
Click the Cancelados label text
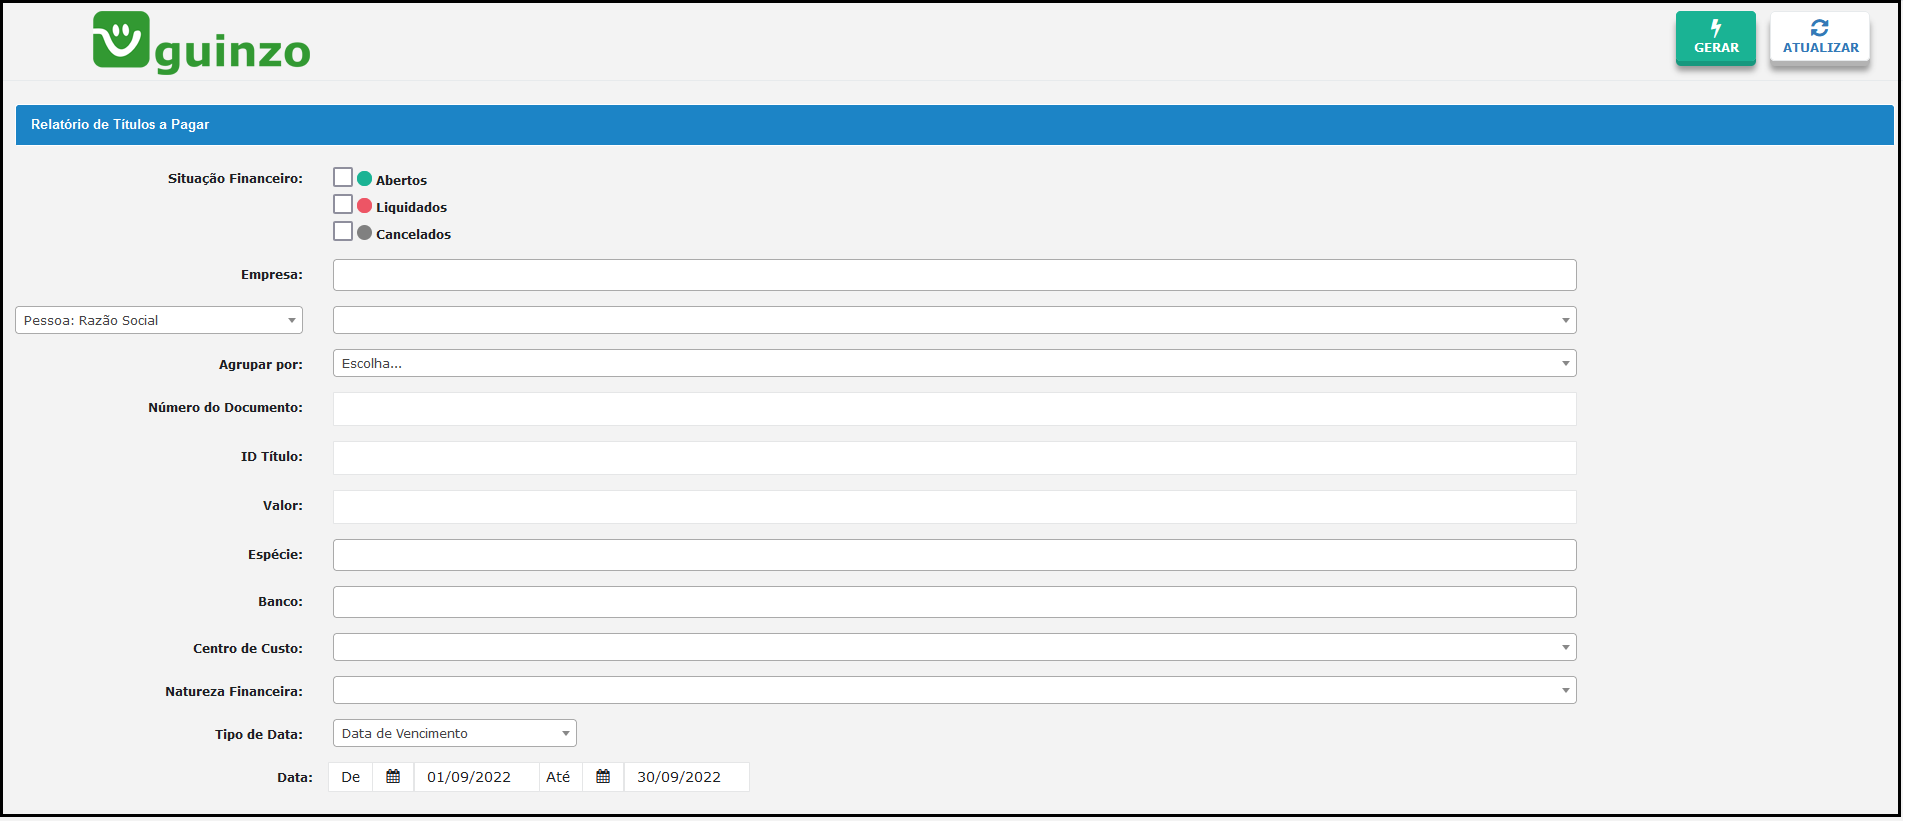pyautogui.click(x=413, y=234)
